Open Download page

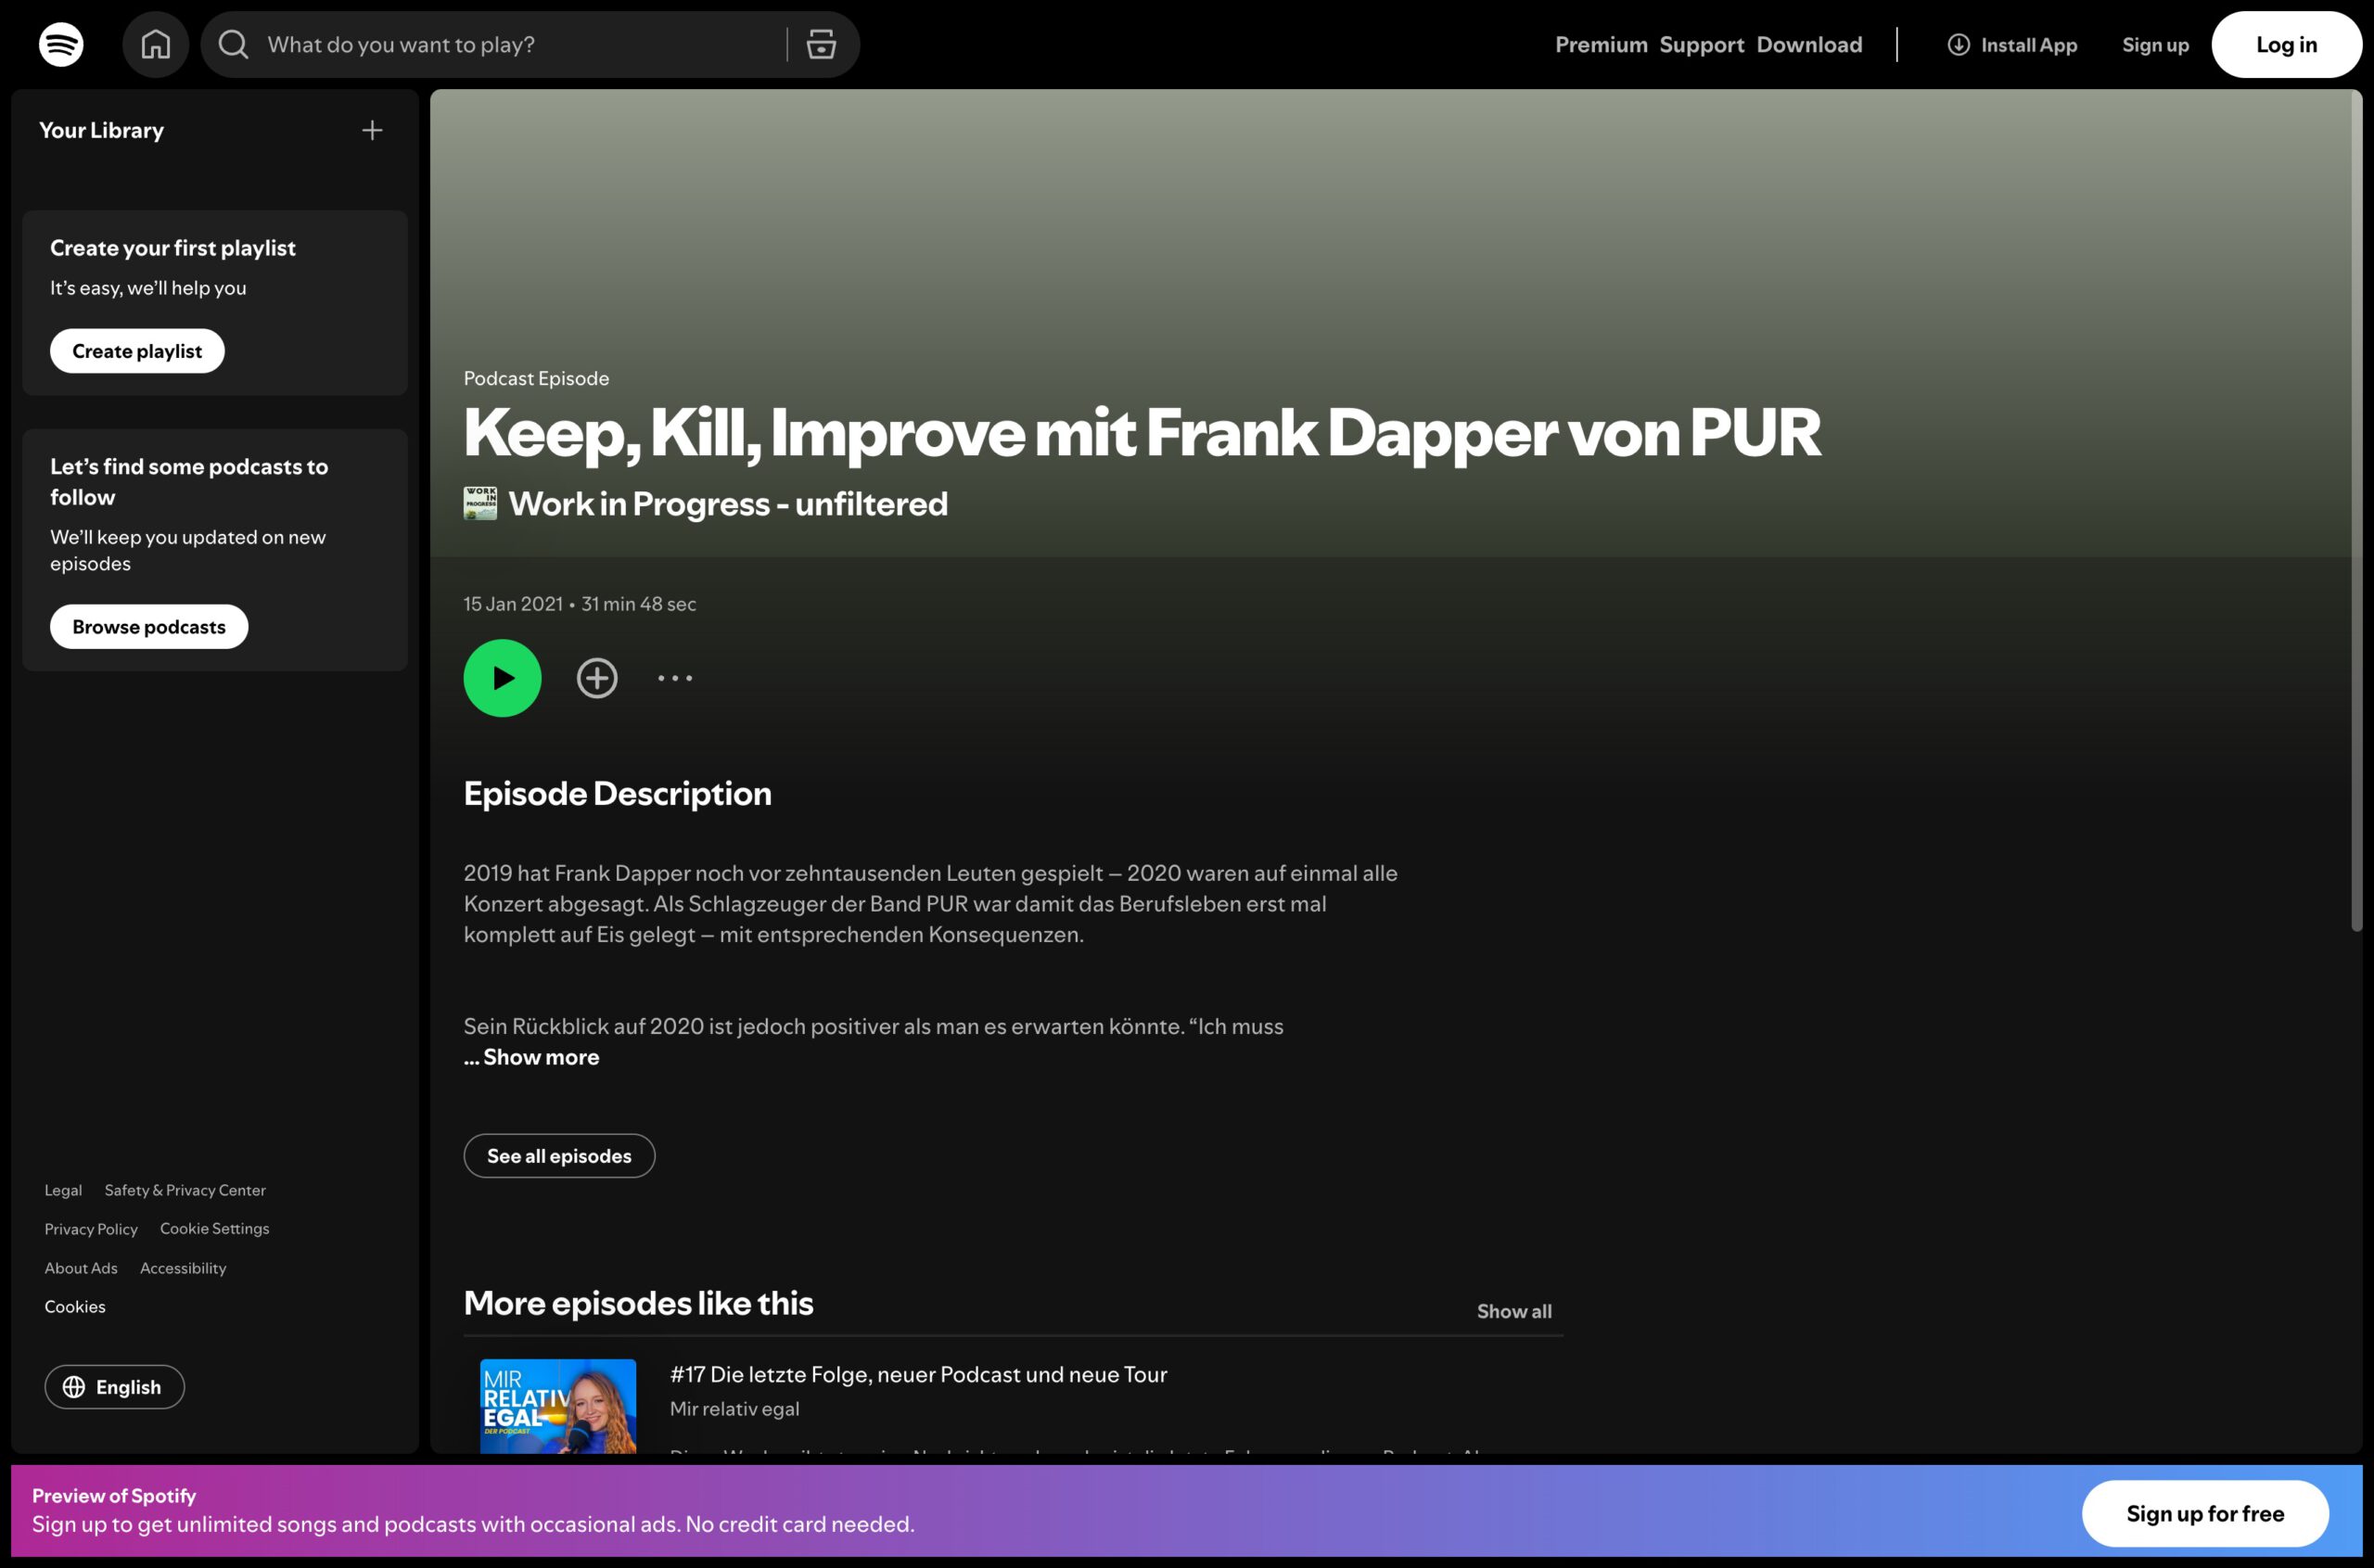1809,44
